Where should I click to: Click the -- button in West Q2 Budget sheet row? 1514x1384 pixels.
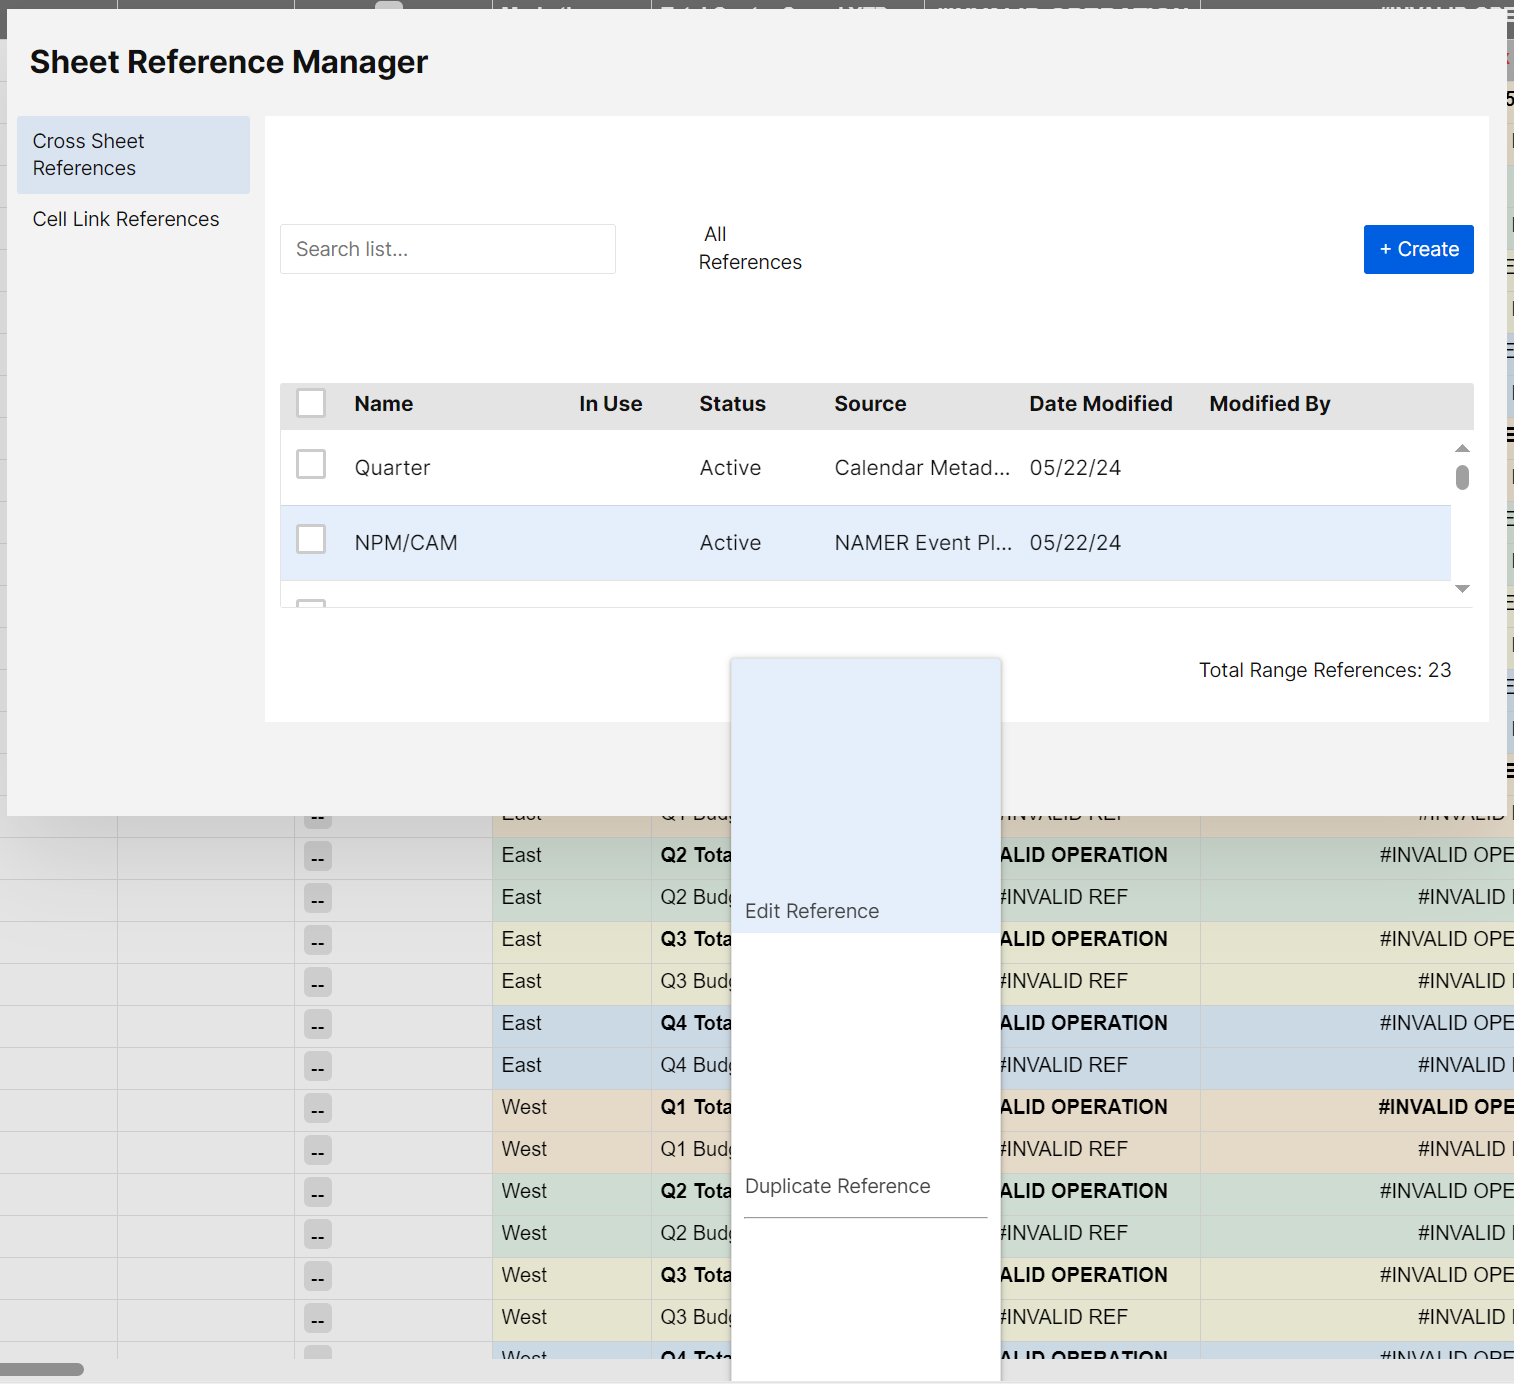coord(318,1235)
